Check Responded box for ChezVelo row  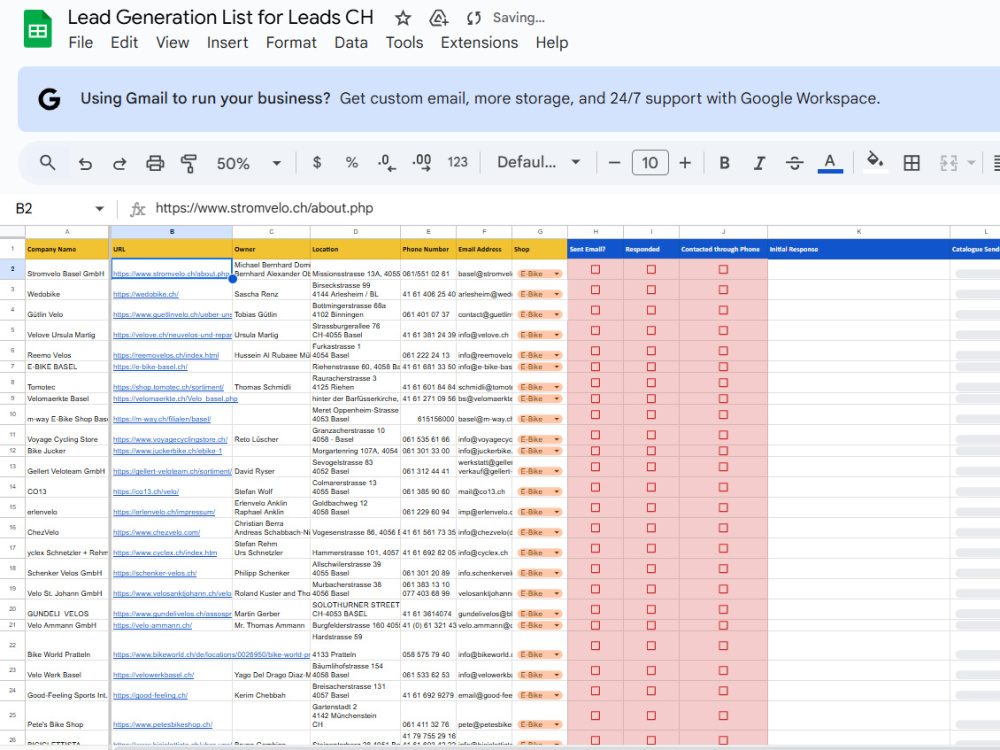651,528
